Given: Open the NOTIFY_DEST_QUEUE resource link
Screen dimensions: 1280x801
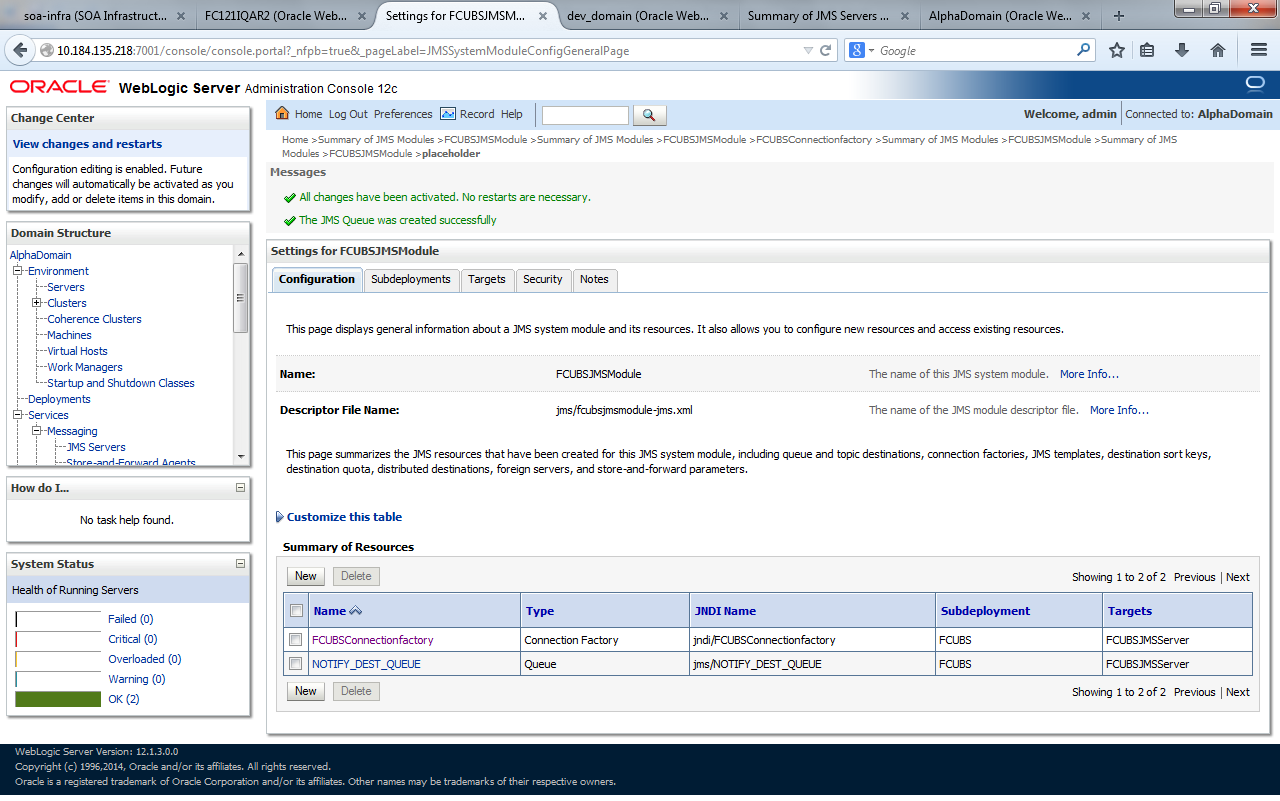Looking at the screenshot, I should 366,664.
